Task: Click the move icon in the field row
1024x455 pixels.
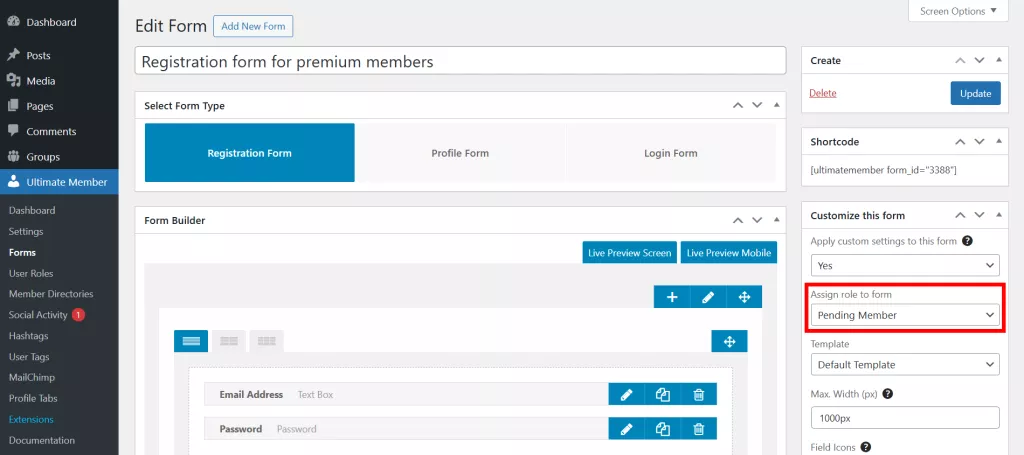Action: point(729,341)
